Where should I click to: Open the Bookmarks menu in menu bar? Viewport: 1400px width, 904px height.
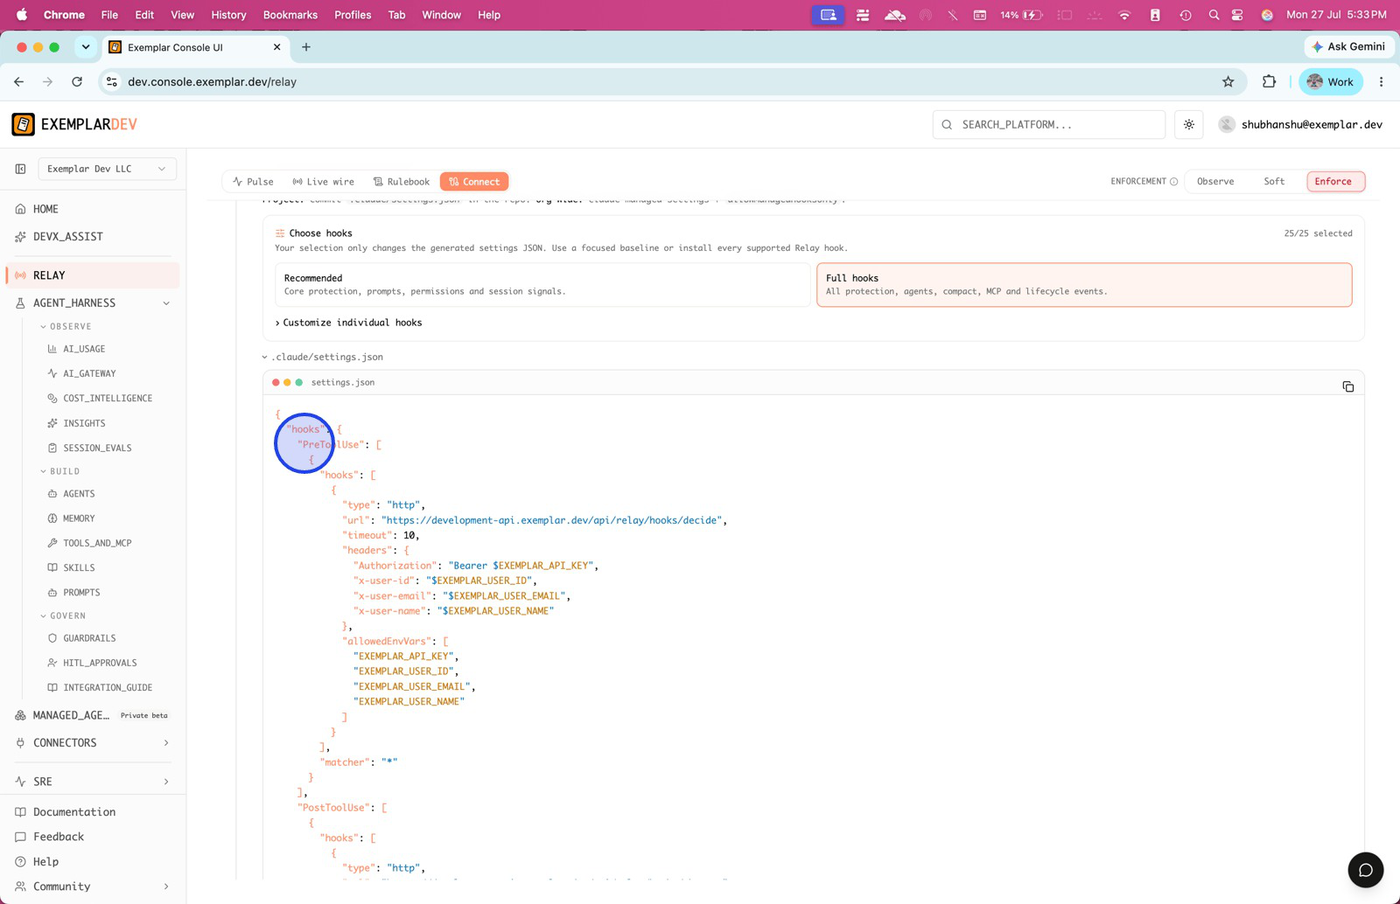(290, 15)
